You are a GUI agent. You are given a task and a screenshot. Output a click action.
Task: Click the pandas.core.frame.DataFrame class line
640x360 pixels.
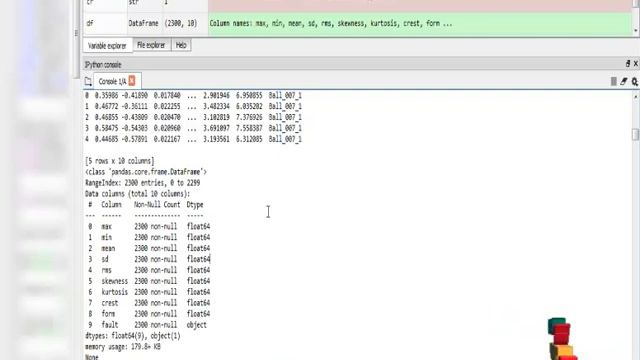click(146, 172)
